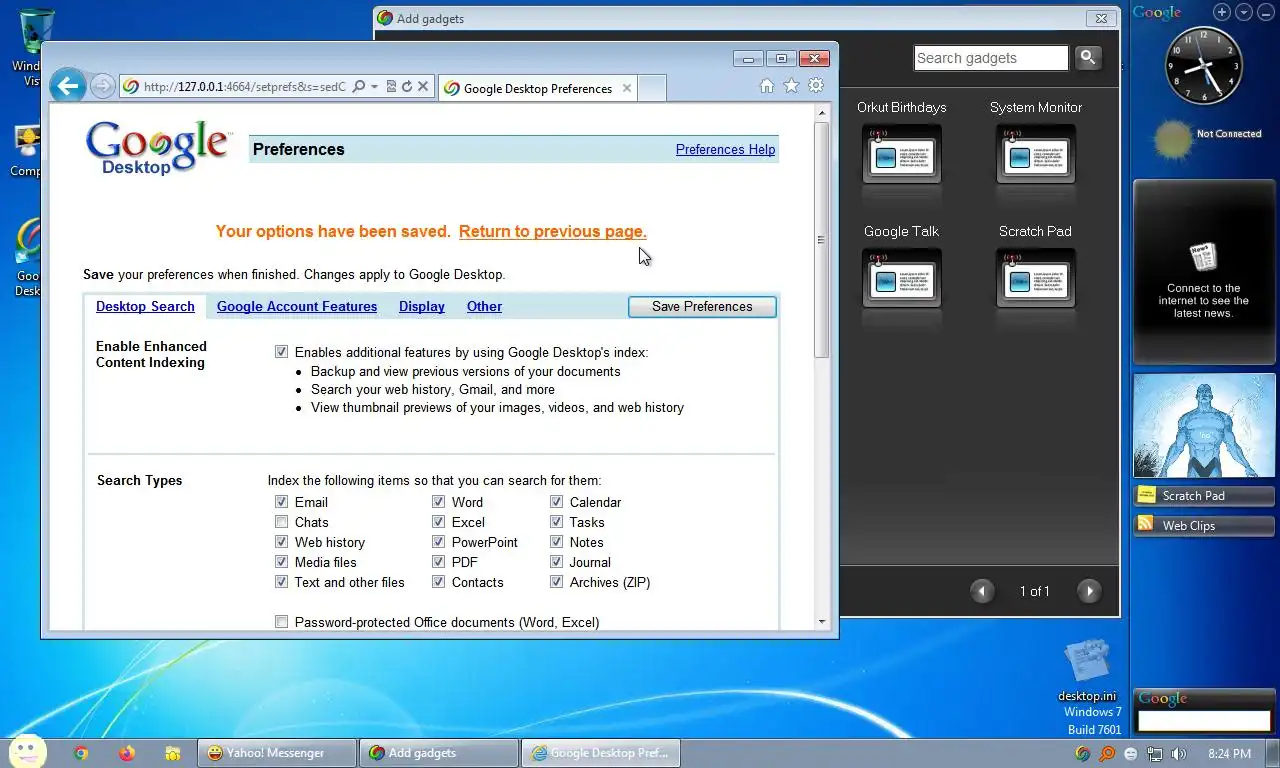Select the Orkut Birthdays gadget thumbnail
The image size is (1280, 768).
901,153
